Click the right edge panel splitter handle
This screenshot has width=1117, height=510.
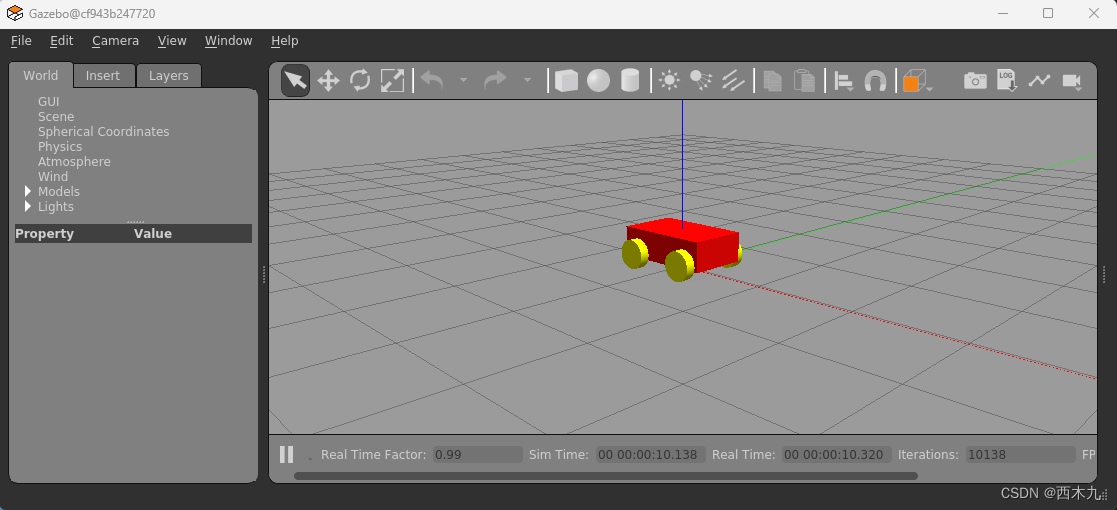click(1104, 274)
